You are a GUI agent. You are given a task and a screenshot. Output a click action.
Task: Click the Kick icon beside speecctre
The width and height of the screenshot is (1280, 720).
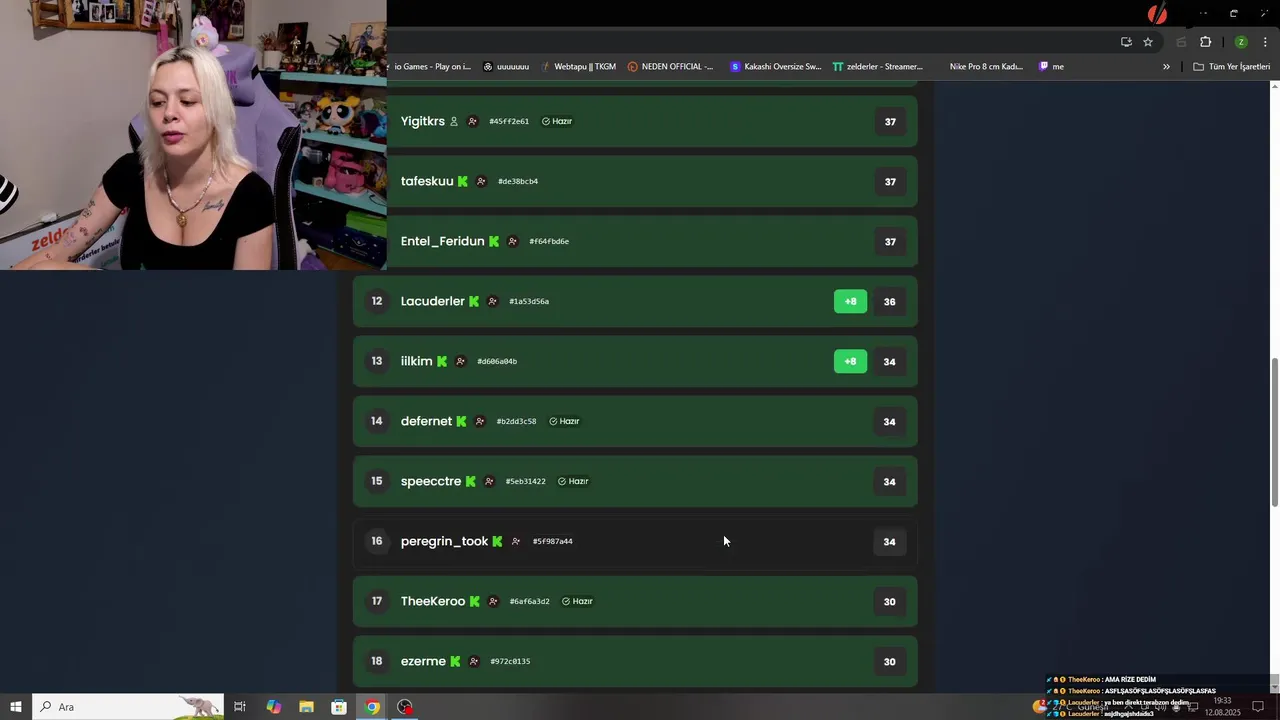[x=470, y=481]
